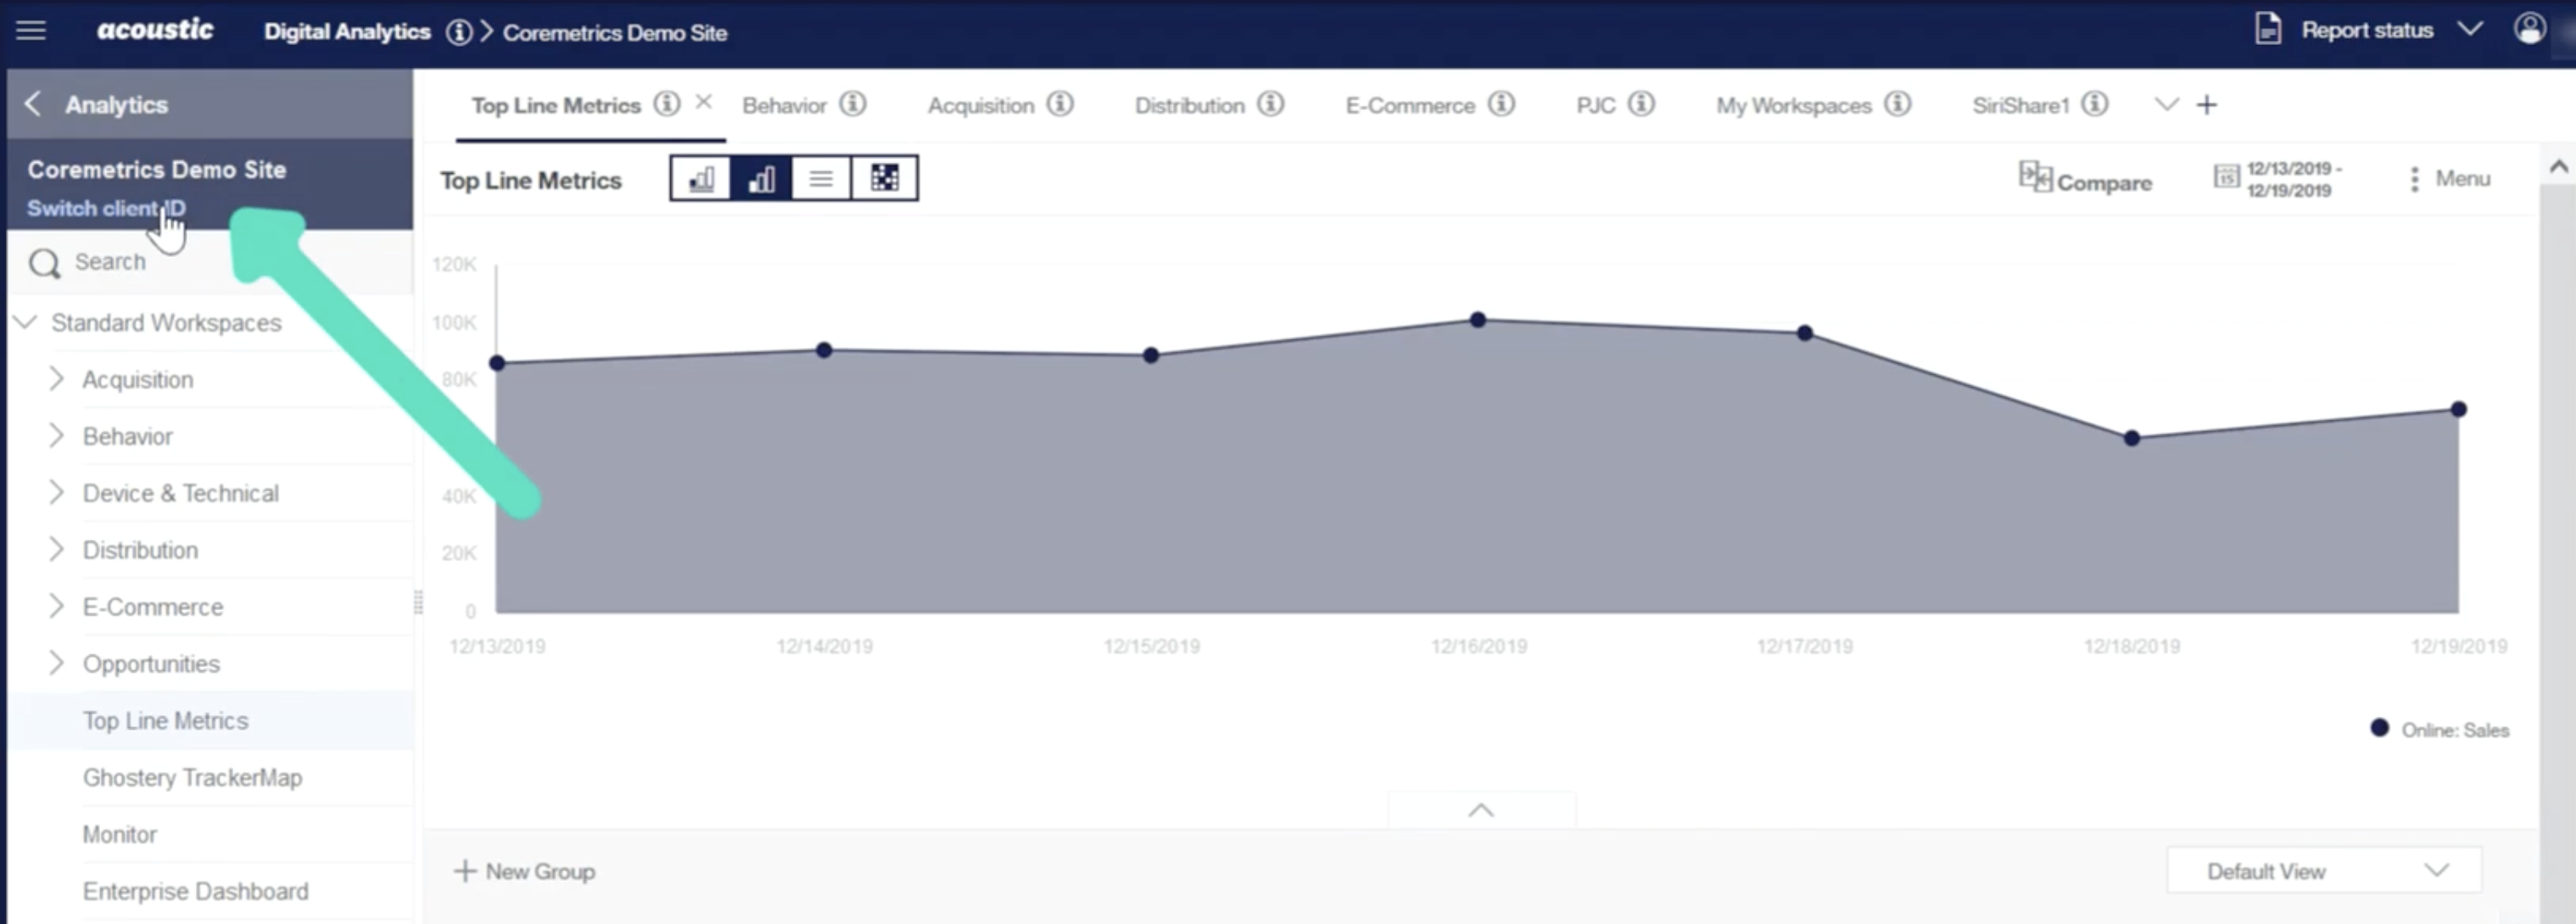The image size is (2576, 924).
Task: Select the grid tile view icon
Action: pyautogui.click(x=884, y=178)
